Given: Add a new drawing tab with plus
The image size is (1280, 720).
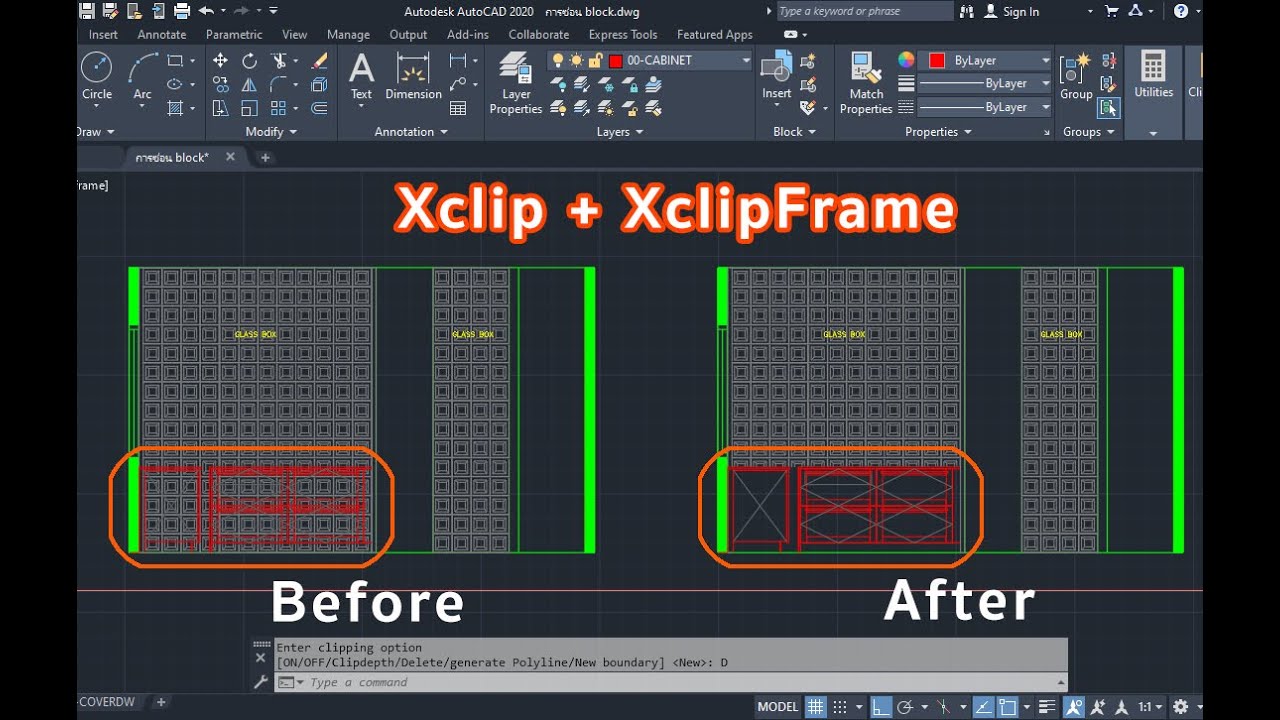Looking at the screenshot, I should pos(265,157).
